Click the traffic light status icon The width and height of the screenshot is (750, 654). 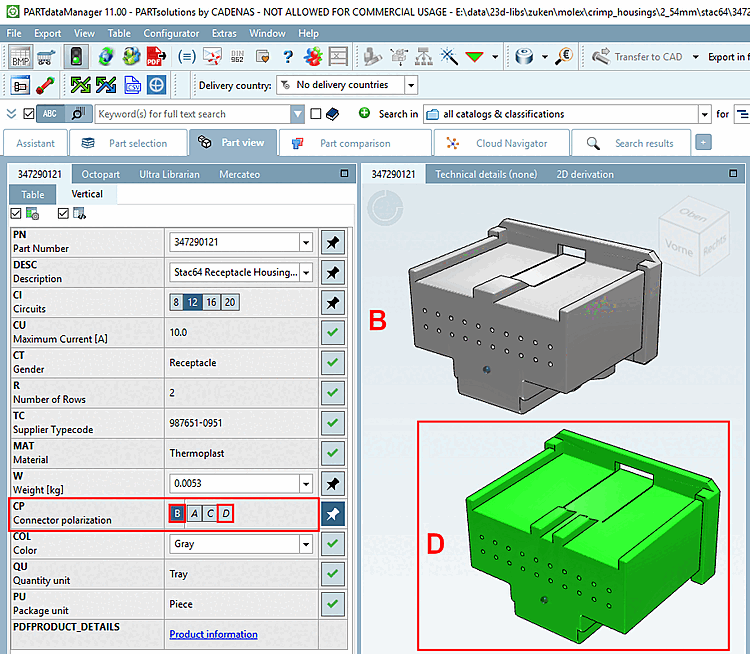76,56
